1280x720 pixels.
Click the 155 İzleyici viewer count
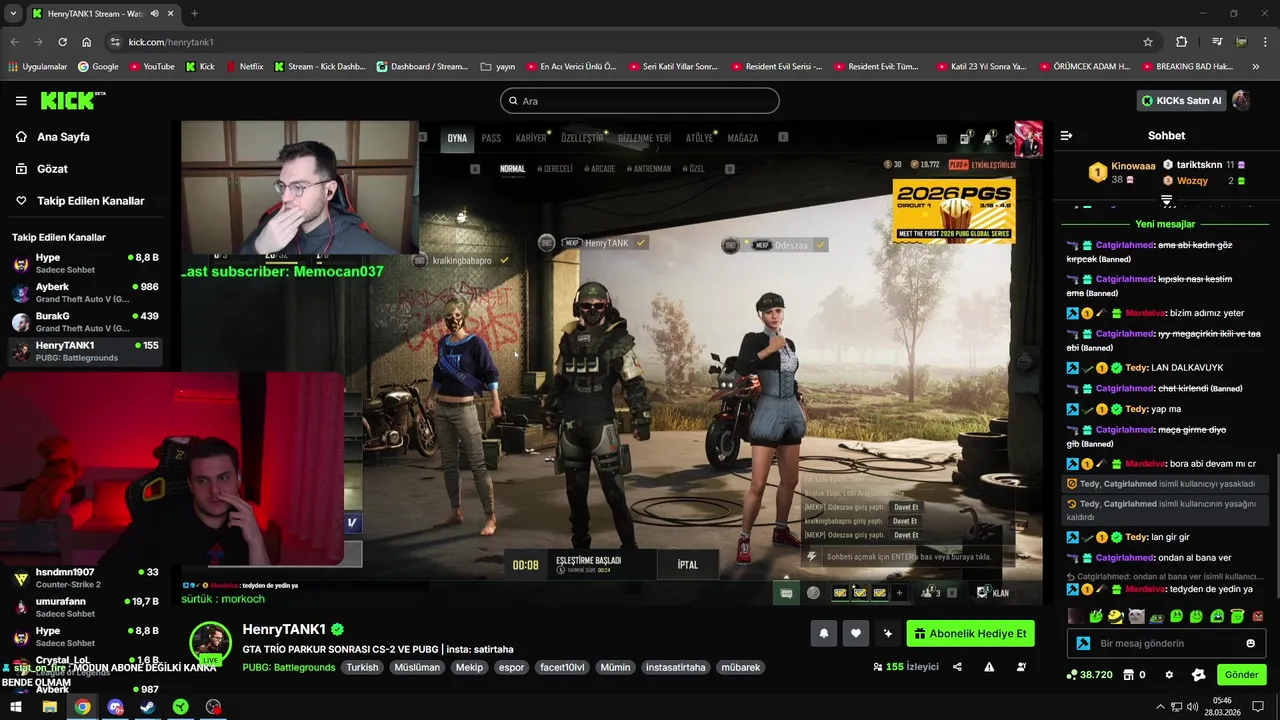(x=906, y=667)
